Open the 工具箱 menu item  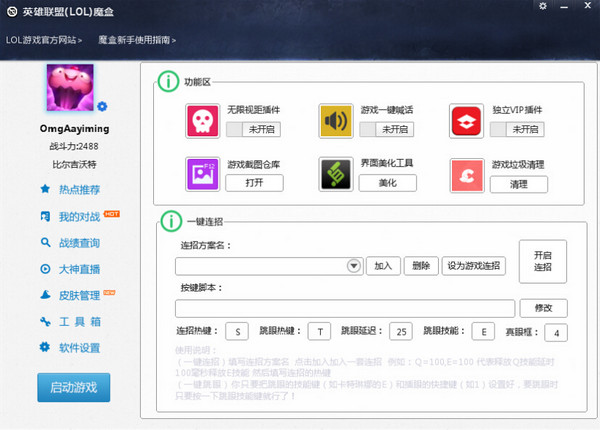click(x=80, y=322)
